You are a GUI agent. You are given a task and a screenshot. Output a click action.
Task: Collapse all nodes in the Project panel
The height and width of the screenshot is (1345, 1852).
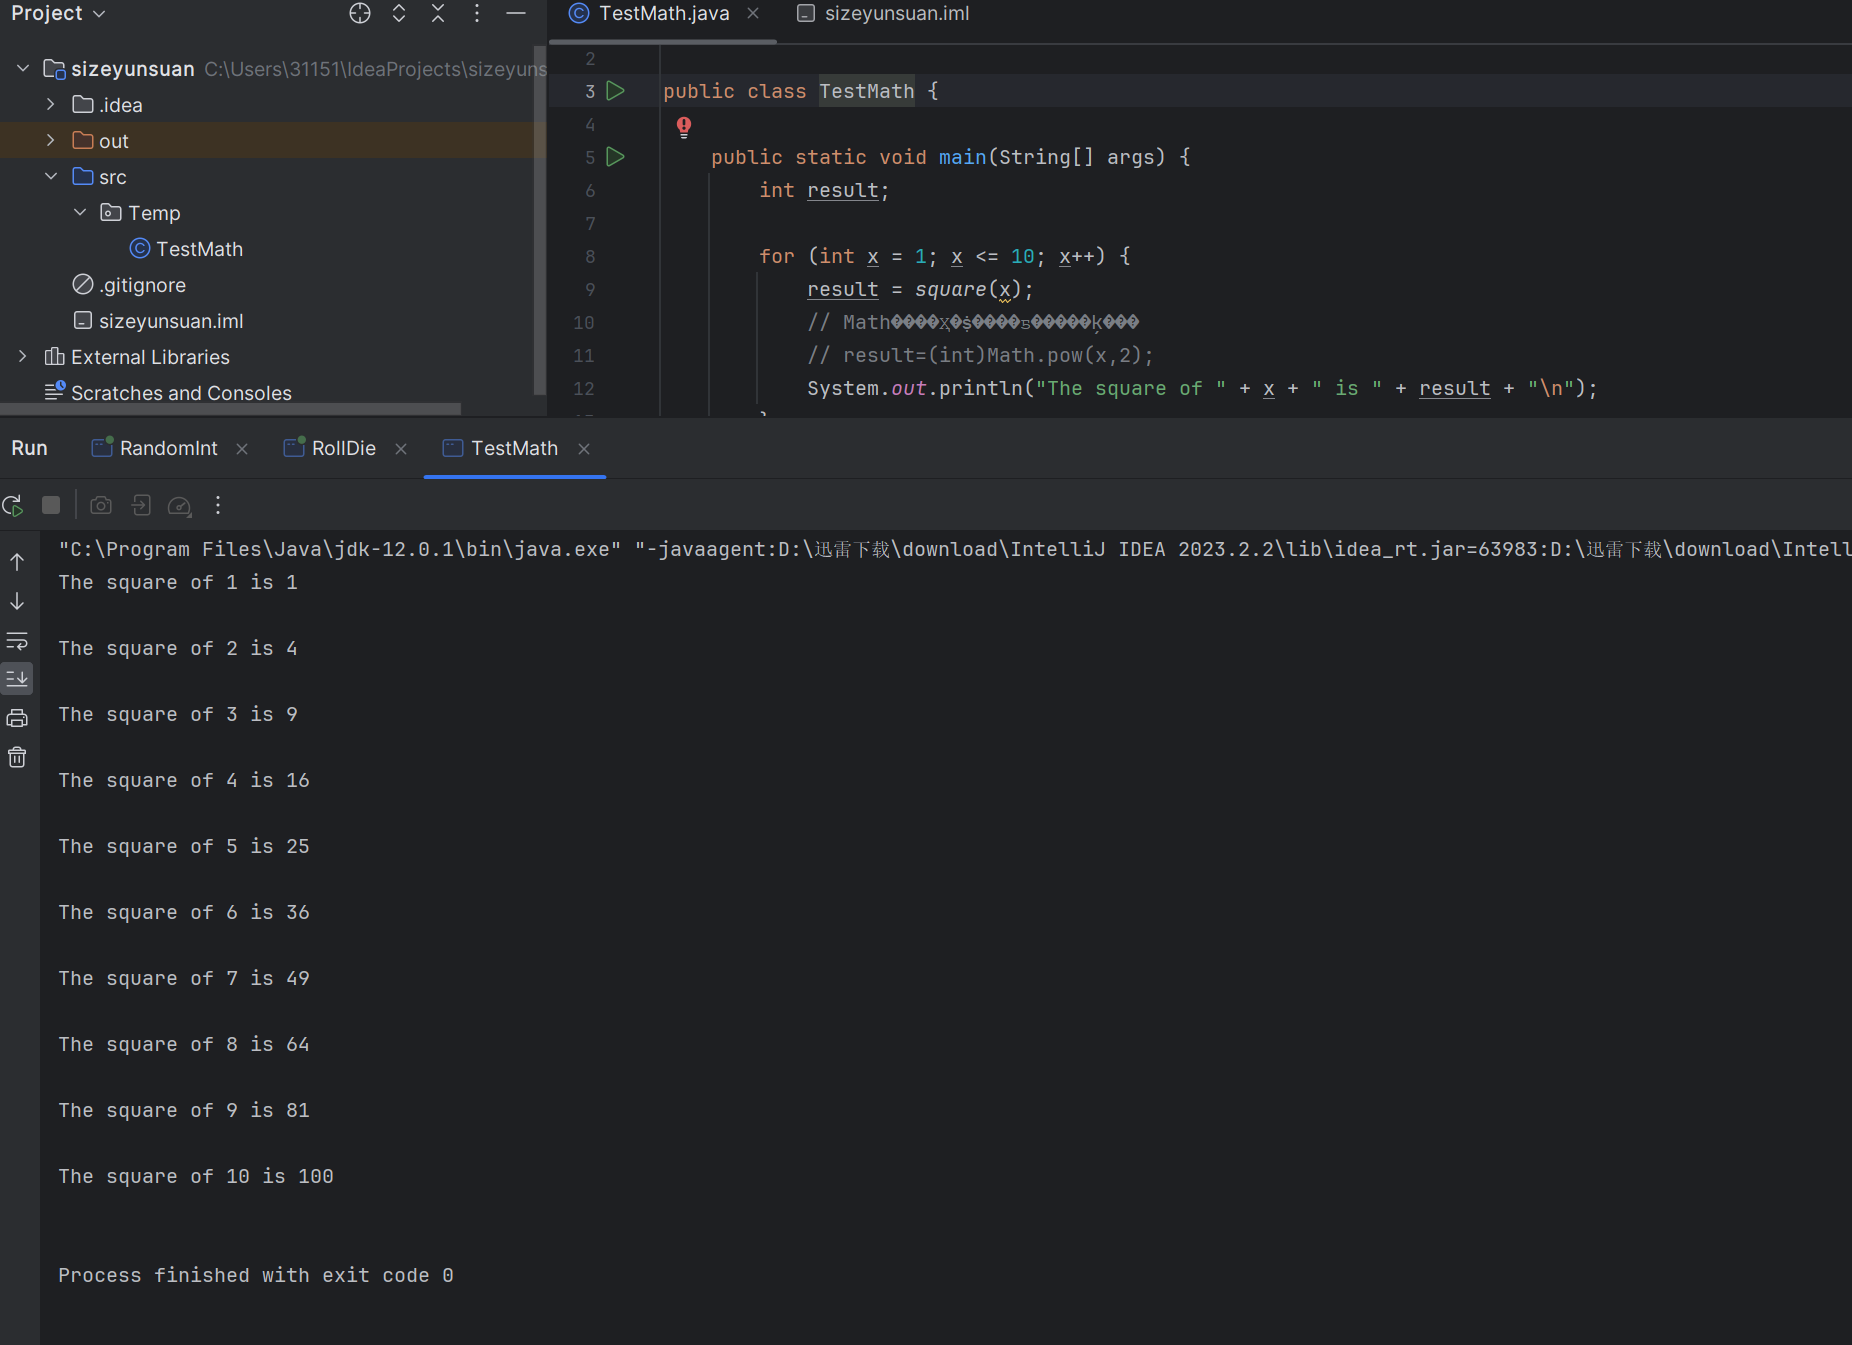(x=438, y=13)
